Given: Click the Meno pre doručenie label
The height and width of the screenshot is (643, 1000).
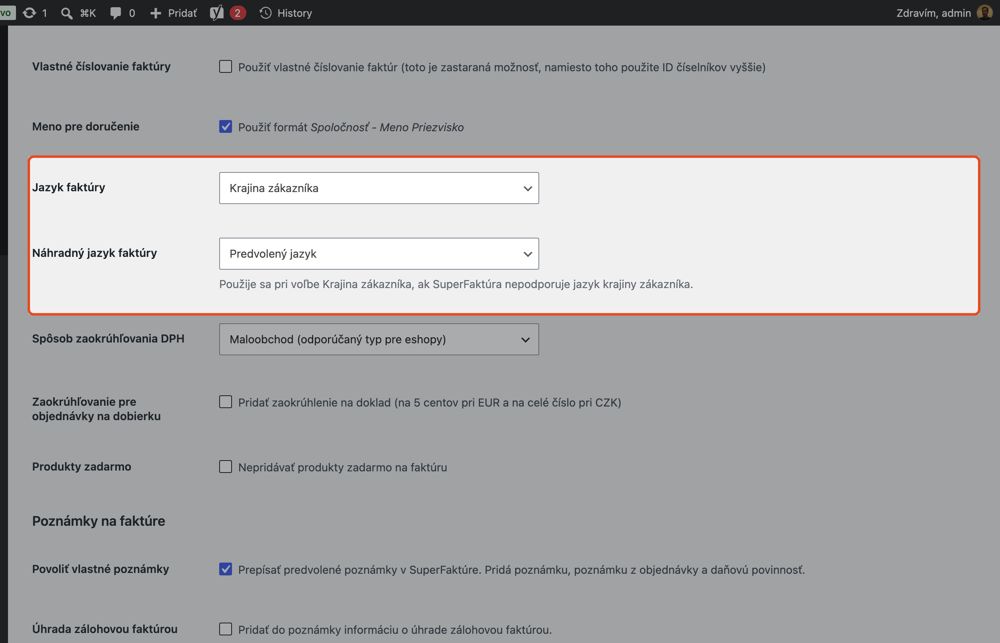Looking at the screenshot, I should 85,126.
